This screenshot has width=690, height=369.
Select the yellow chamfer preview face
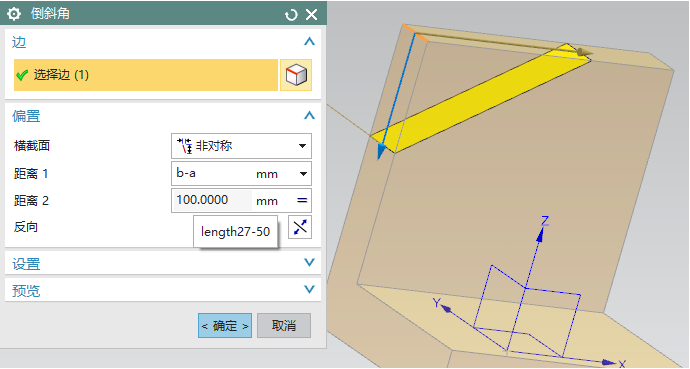coord(480,99)
